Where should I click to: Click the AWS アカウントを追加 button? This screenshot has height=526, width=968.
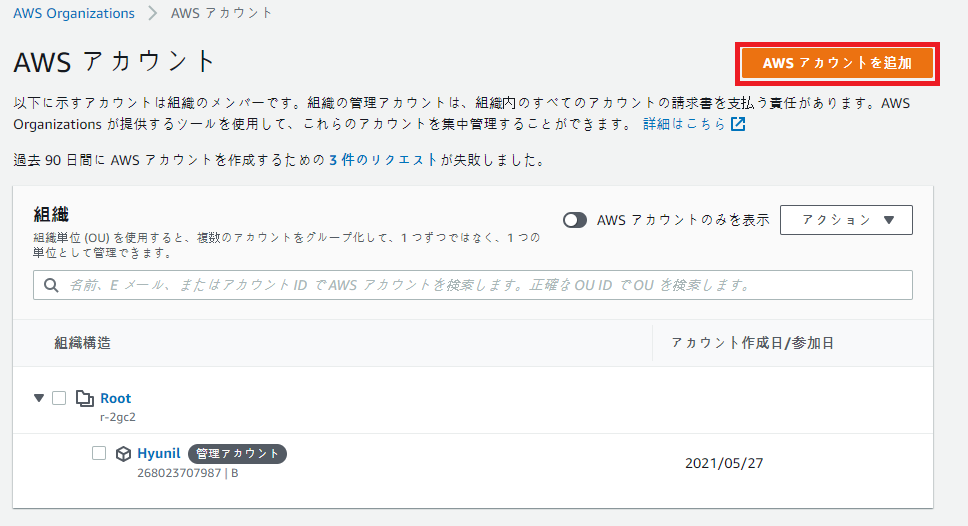[x=837, y=63]
